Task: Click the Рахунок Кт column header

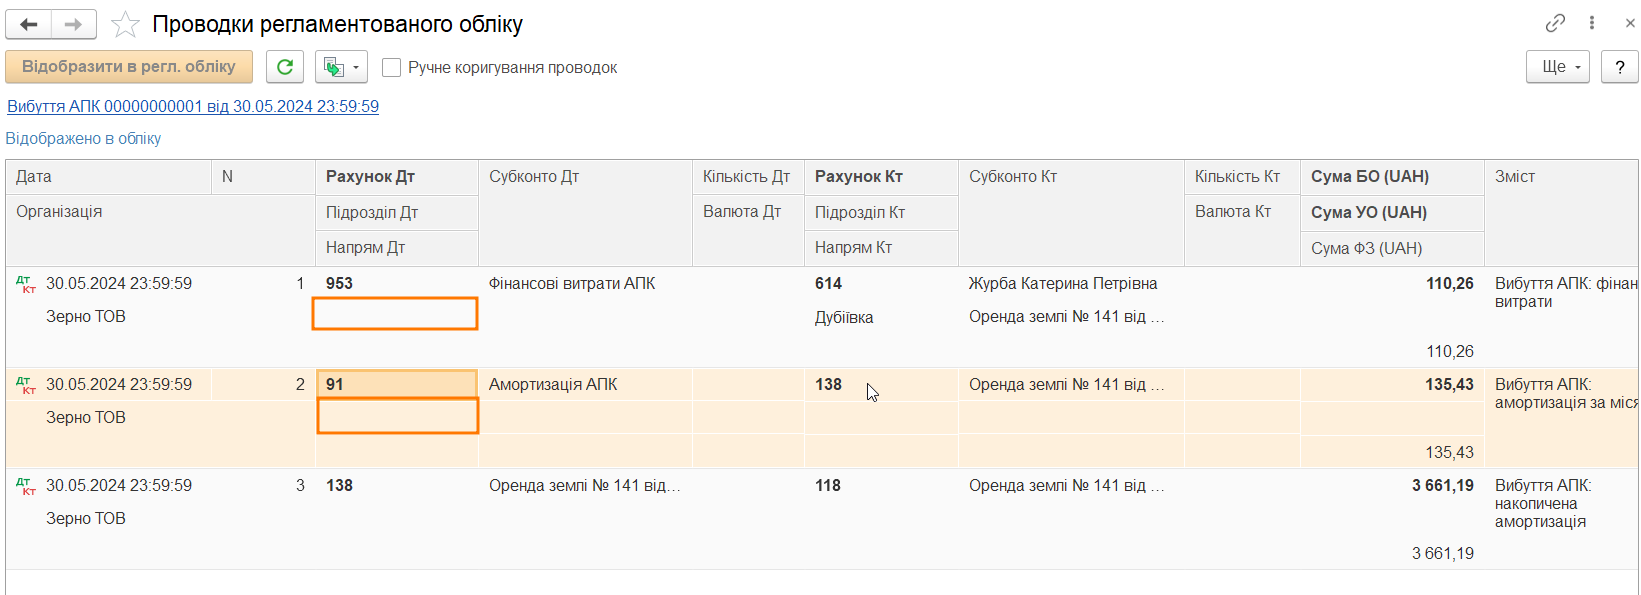Action: coord(859,177)
